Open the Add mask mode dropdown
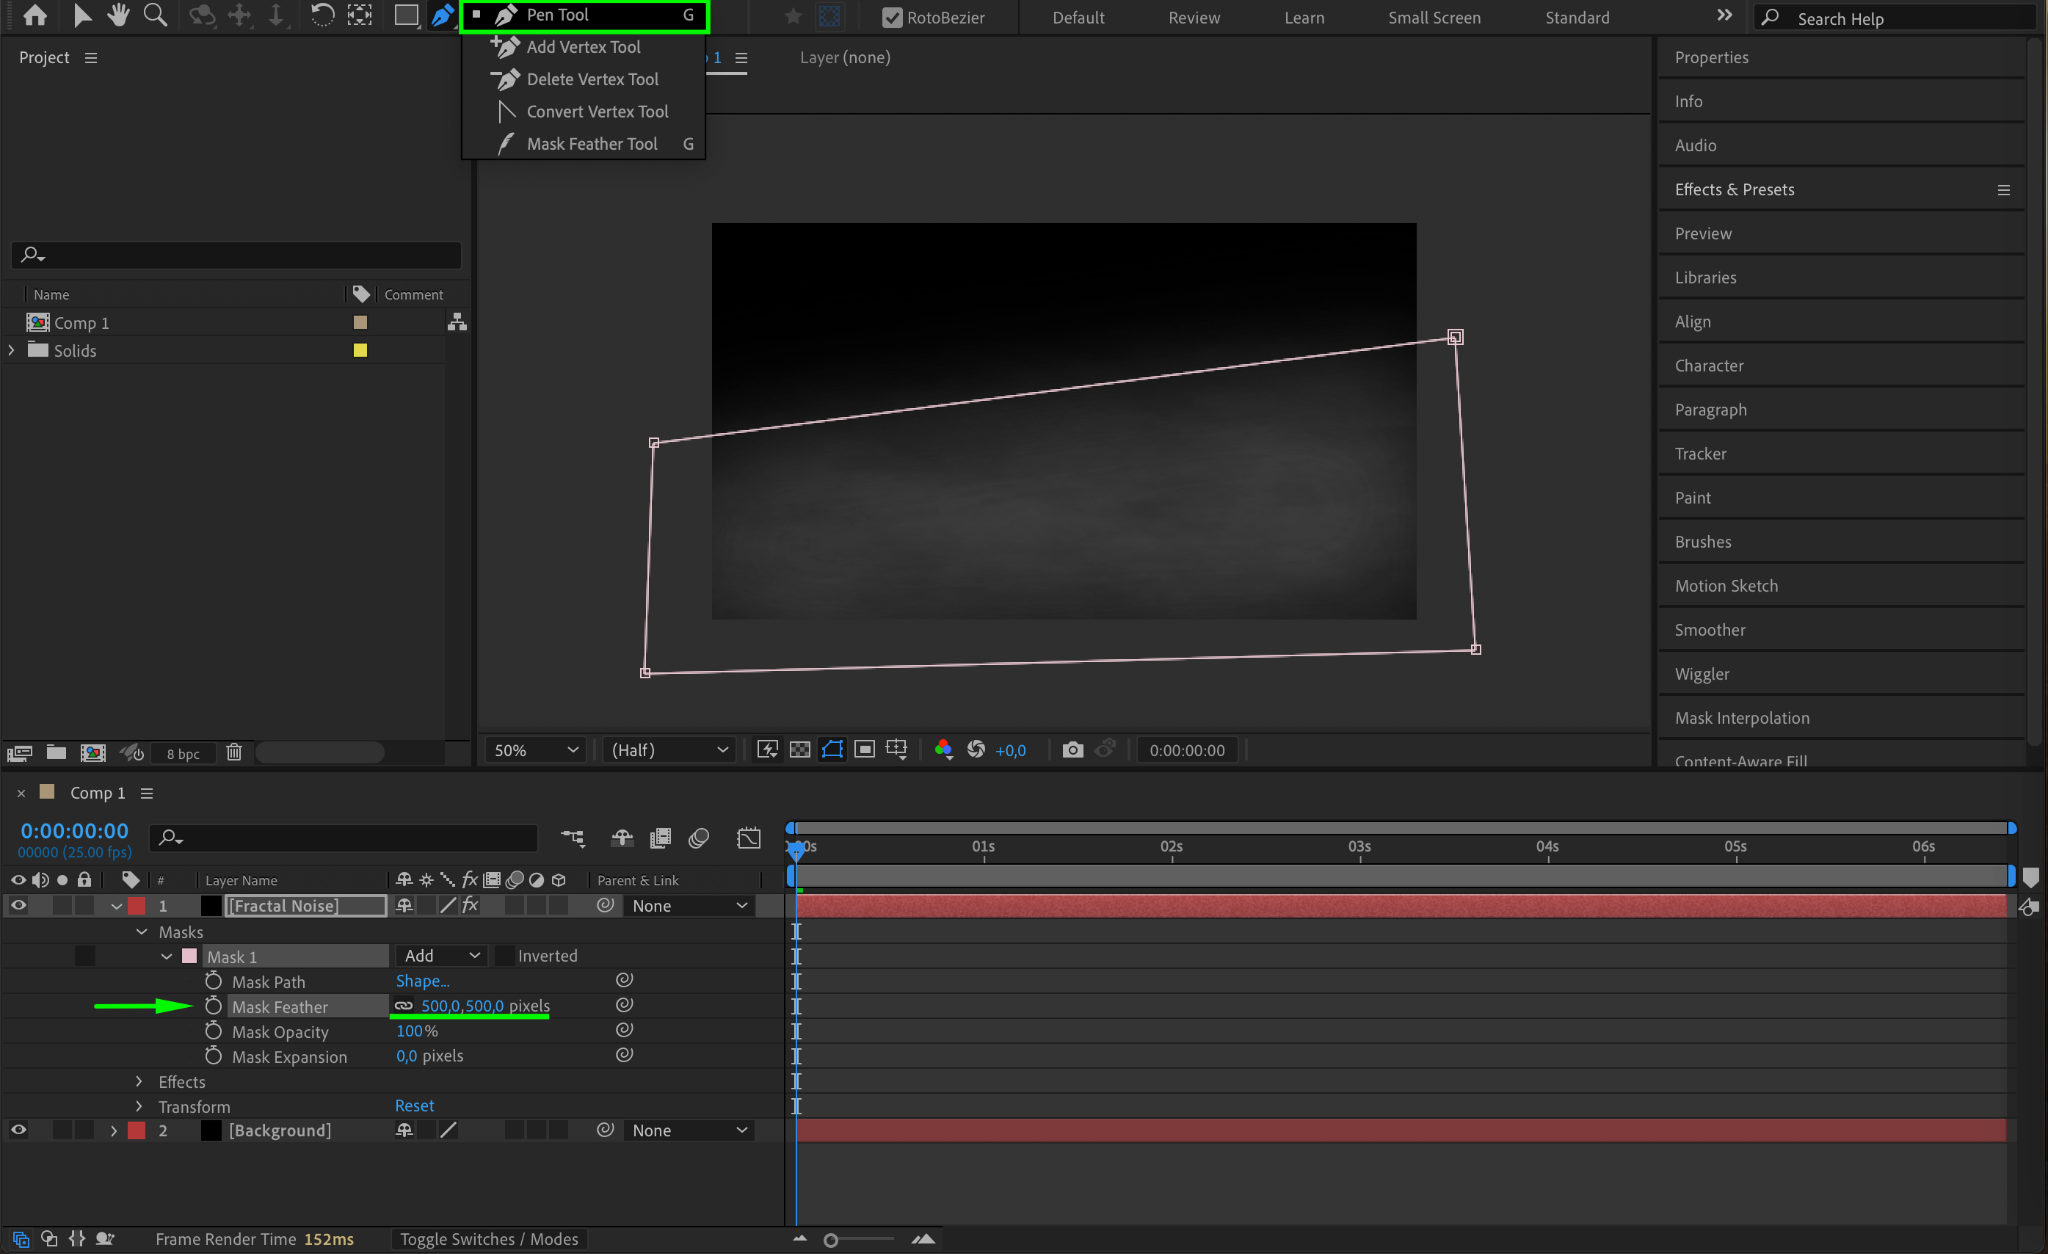2048x1254 pixels. pyautogui.click(x=442, y=956)
